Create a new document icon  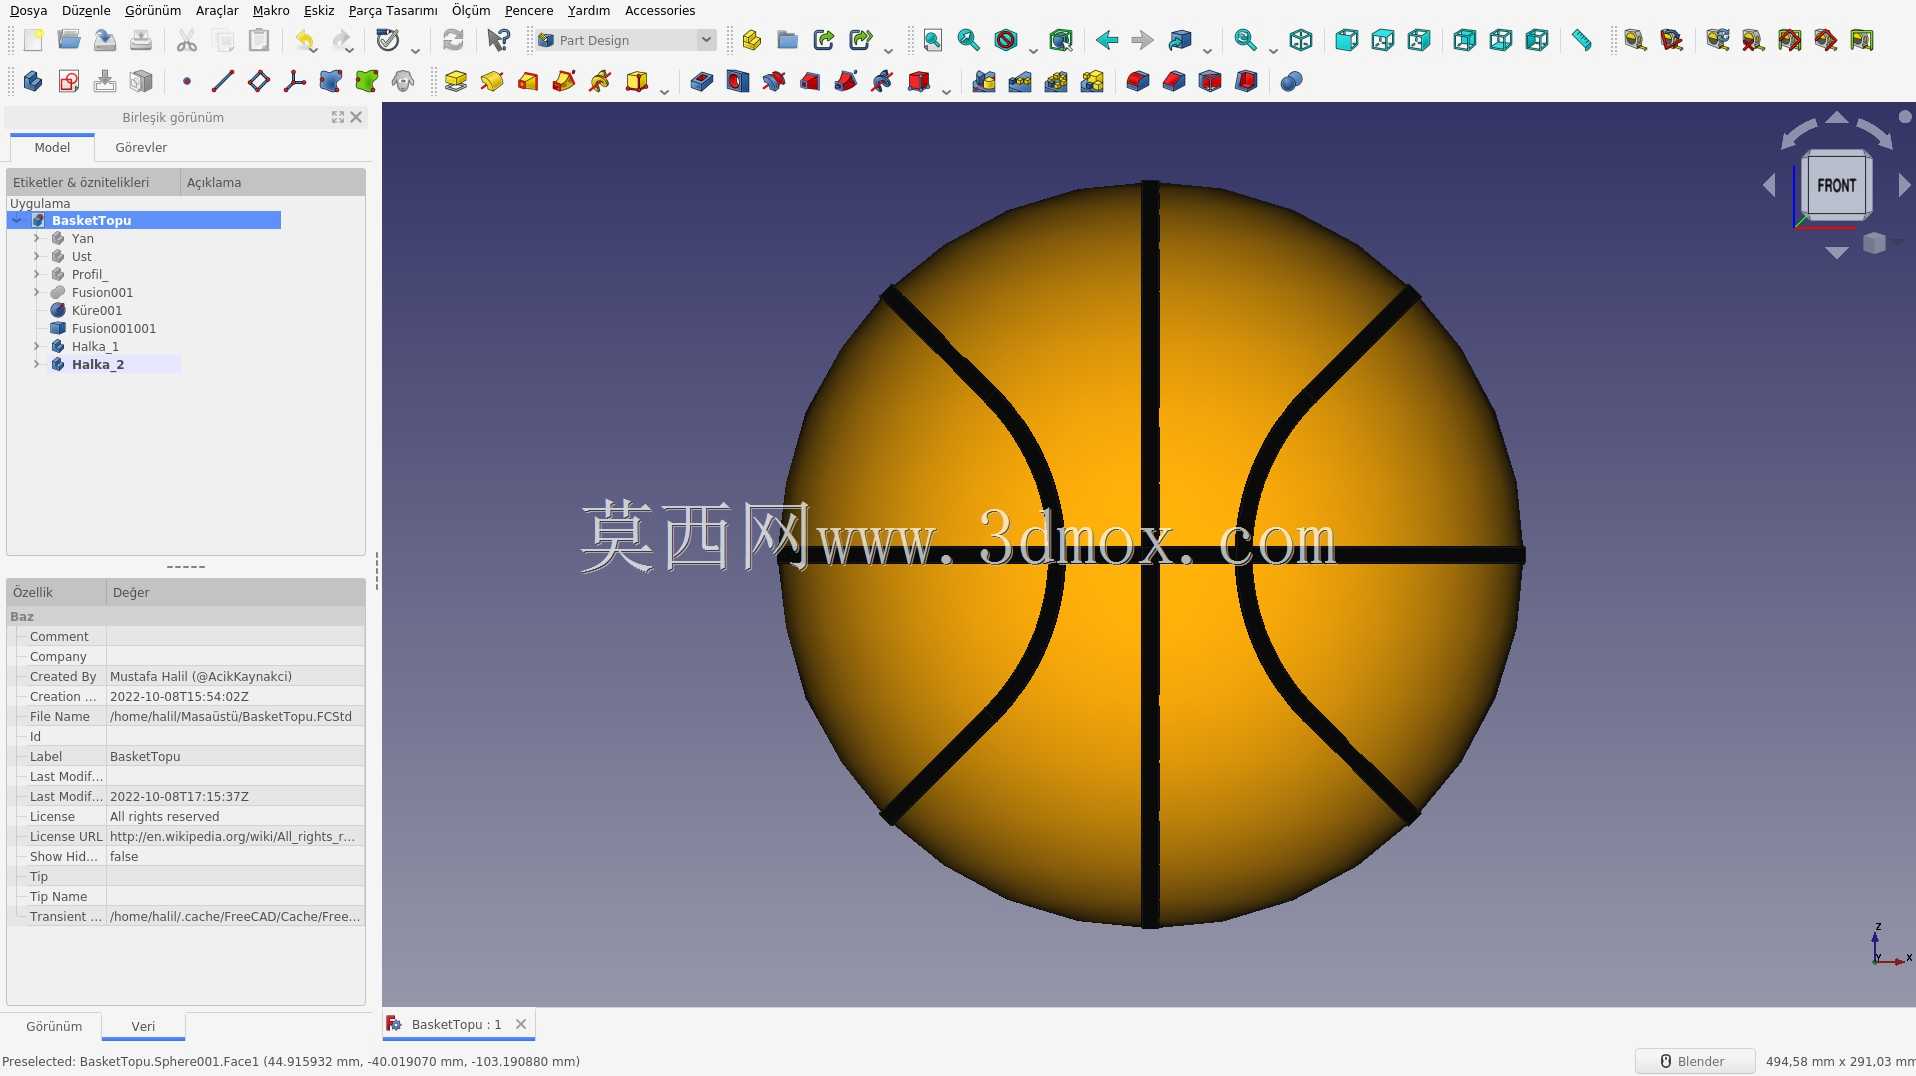(33, 40)
